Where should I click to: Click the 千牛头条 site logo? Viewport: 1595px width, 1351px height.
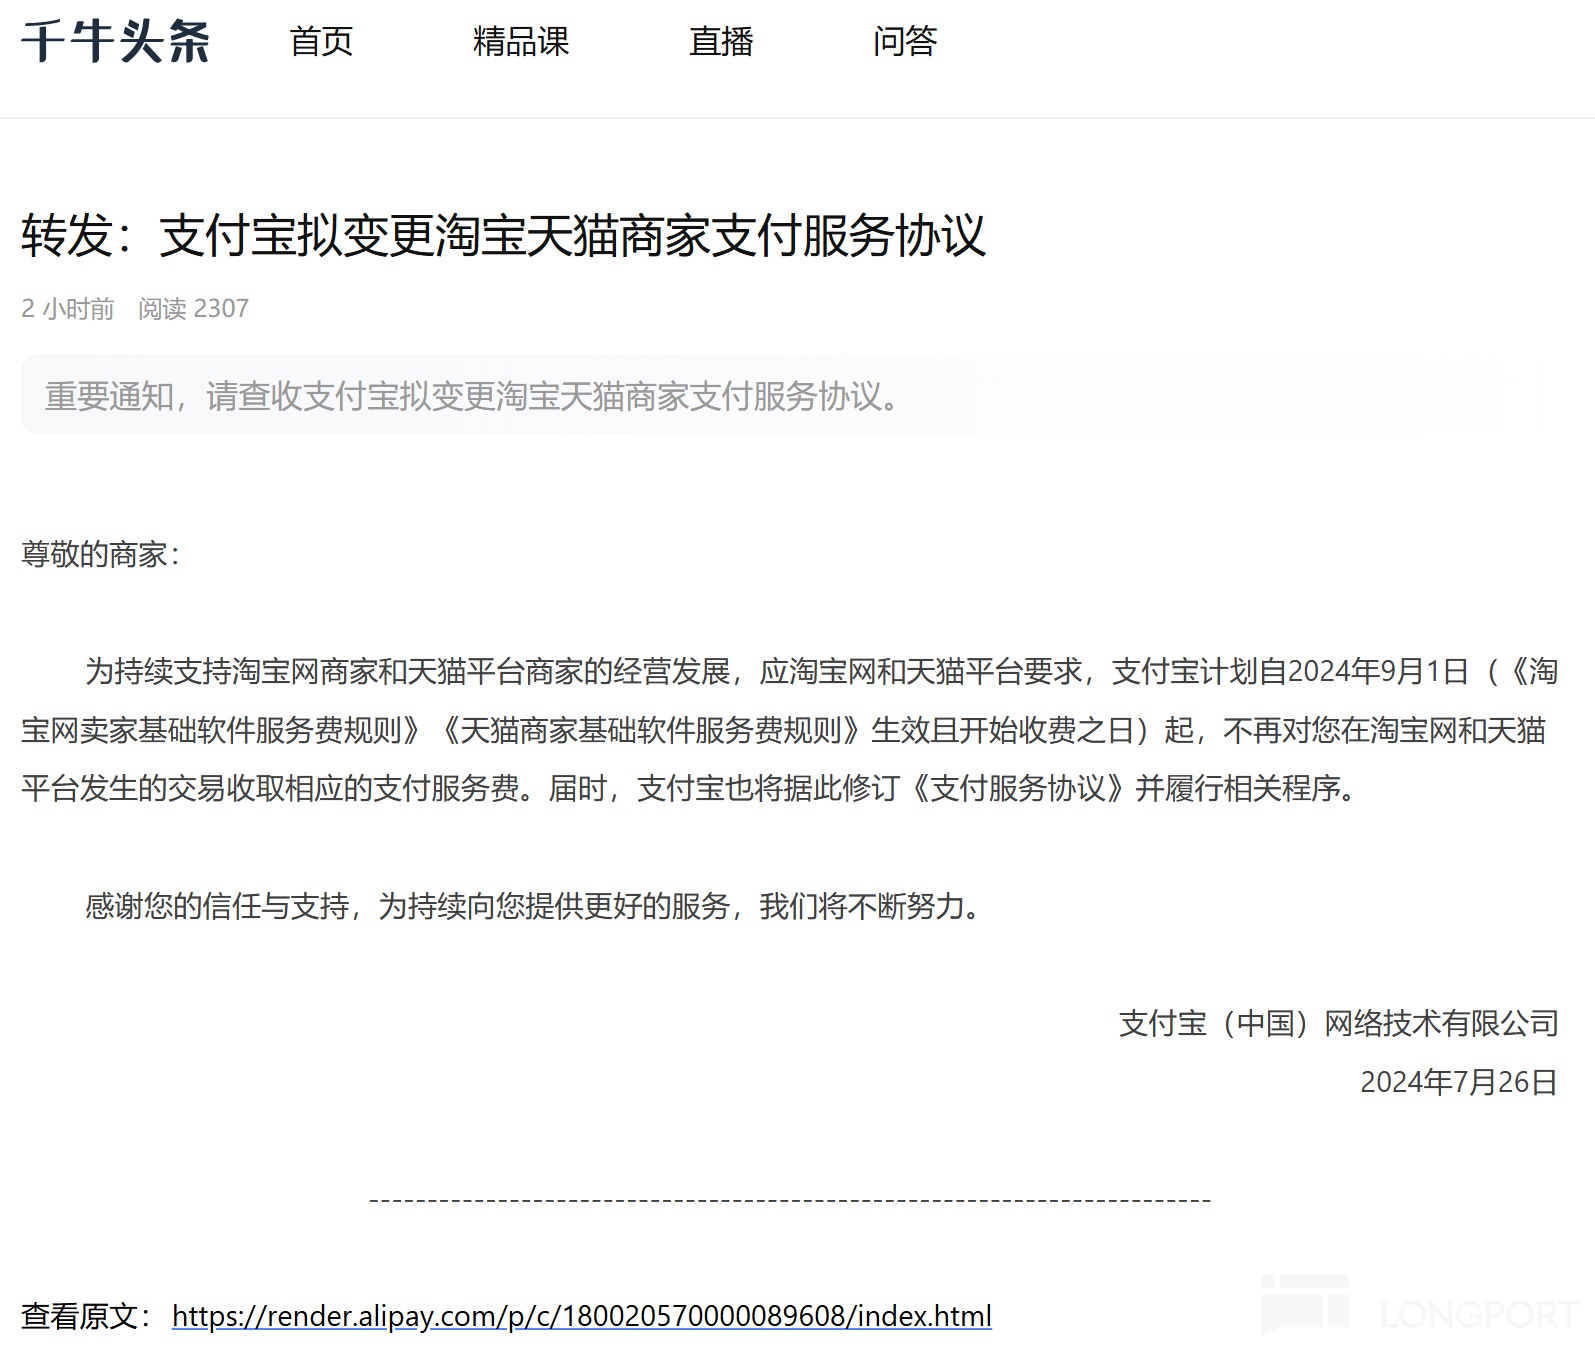point(116,42)
